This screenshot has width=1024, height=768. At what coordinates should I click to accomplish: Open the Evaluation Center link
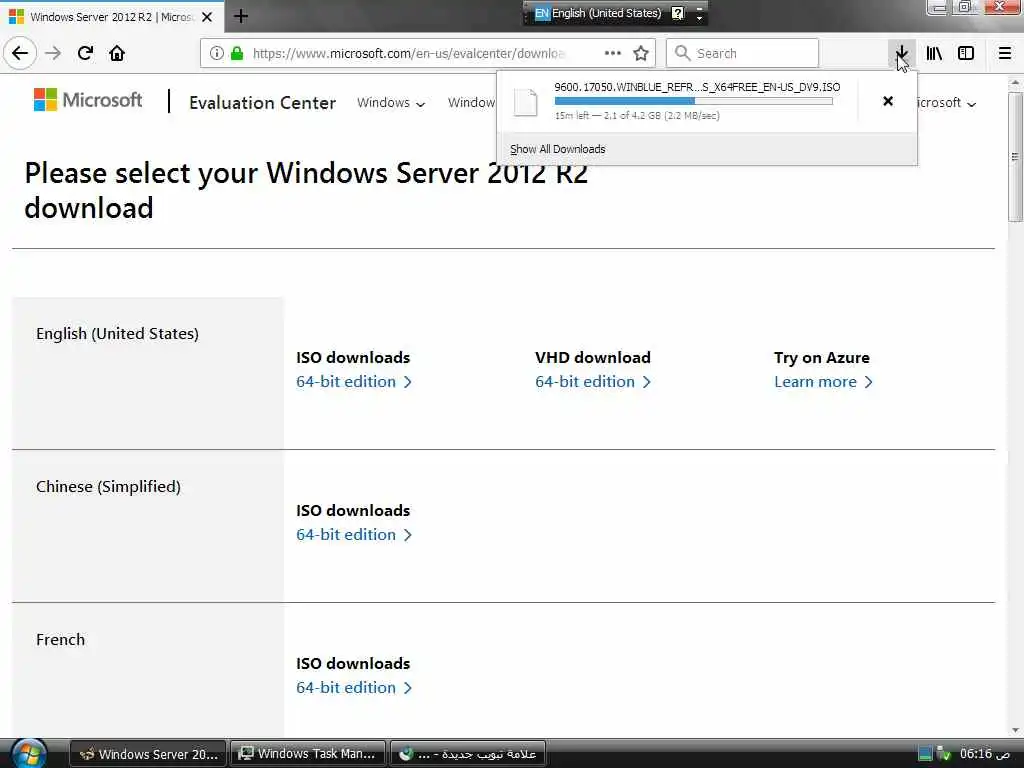tap(263, 103)
